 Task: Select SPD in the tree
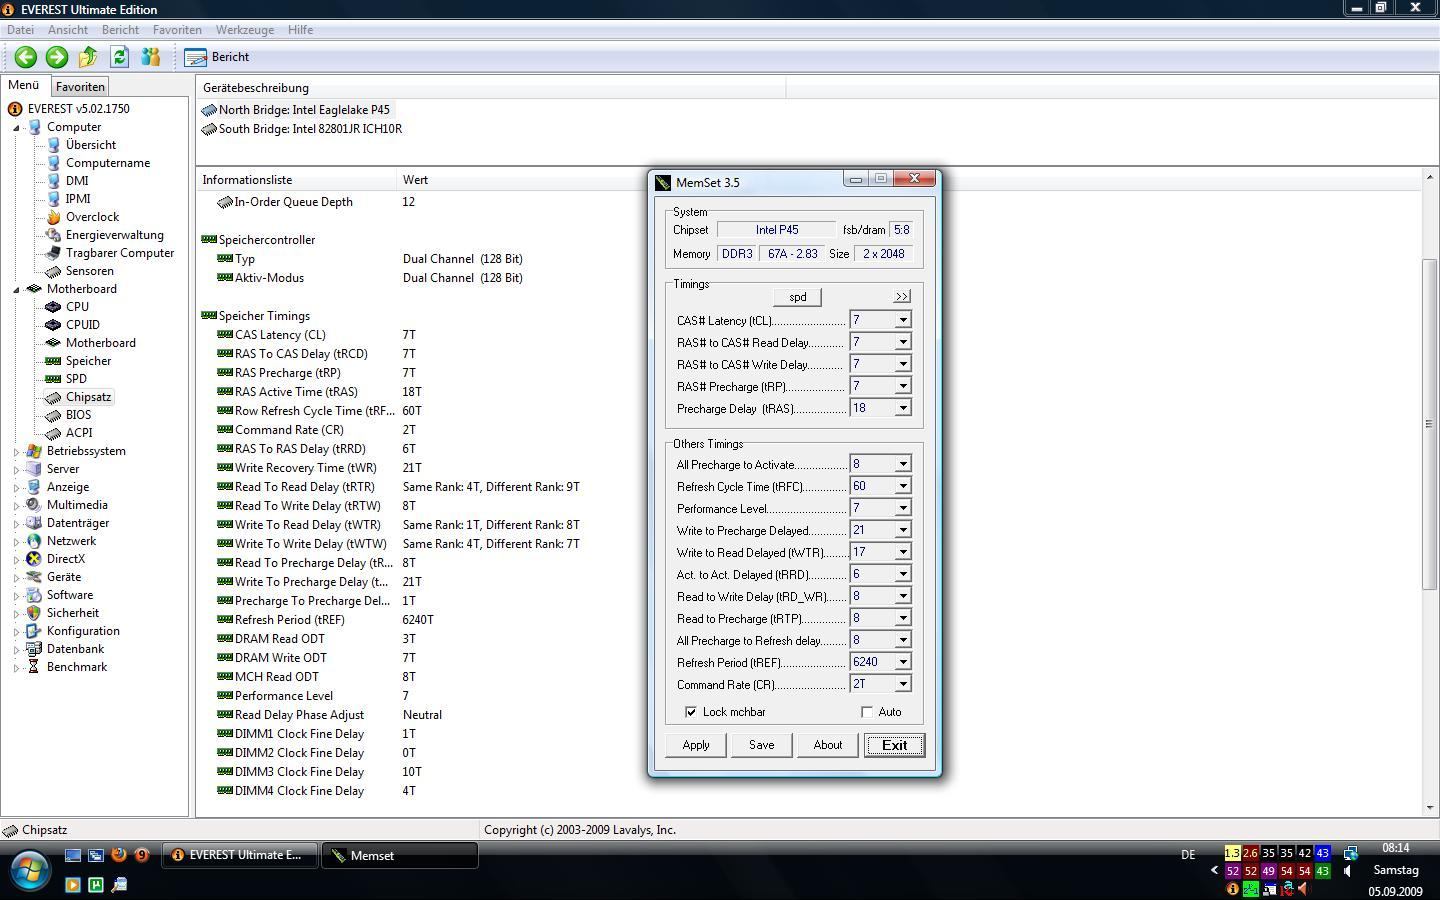[76, 379]
